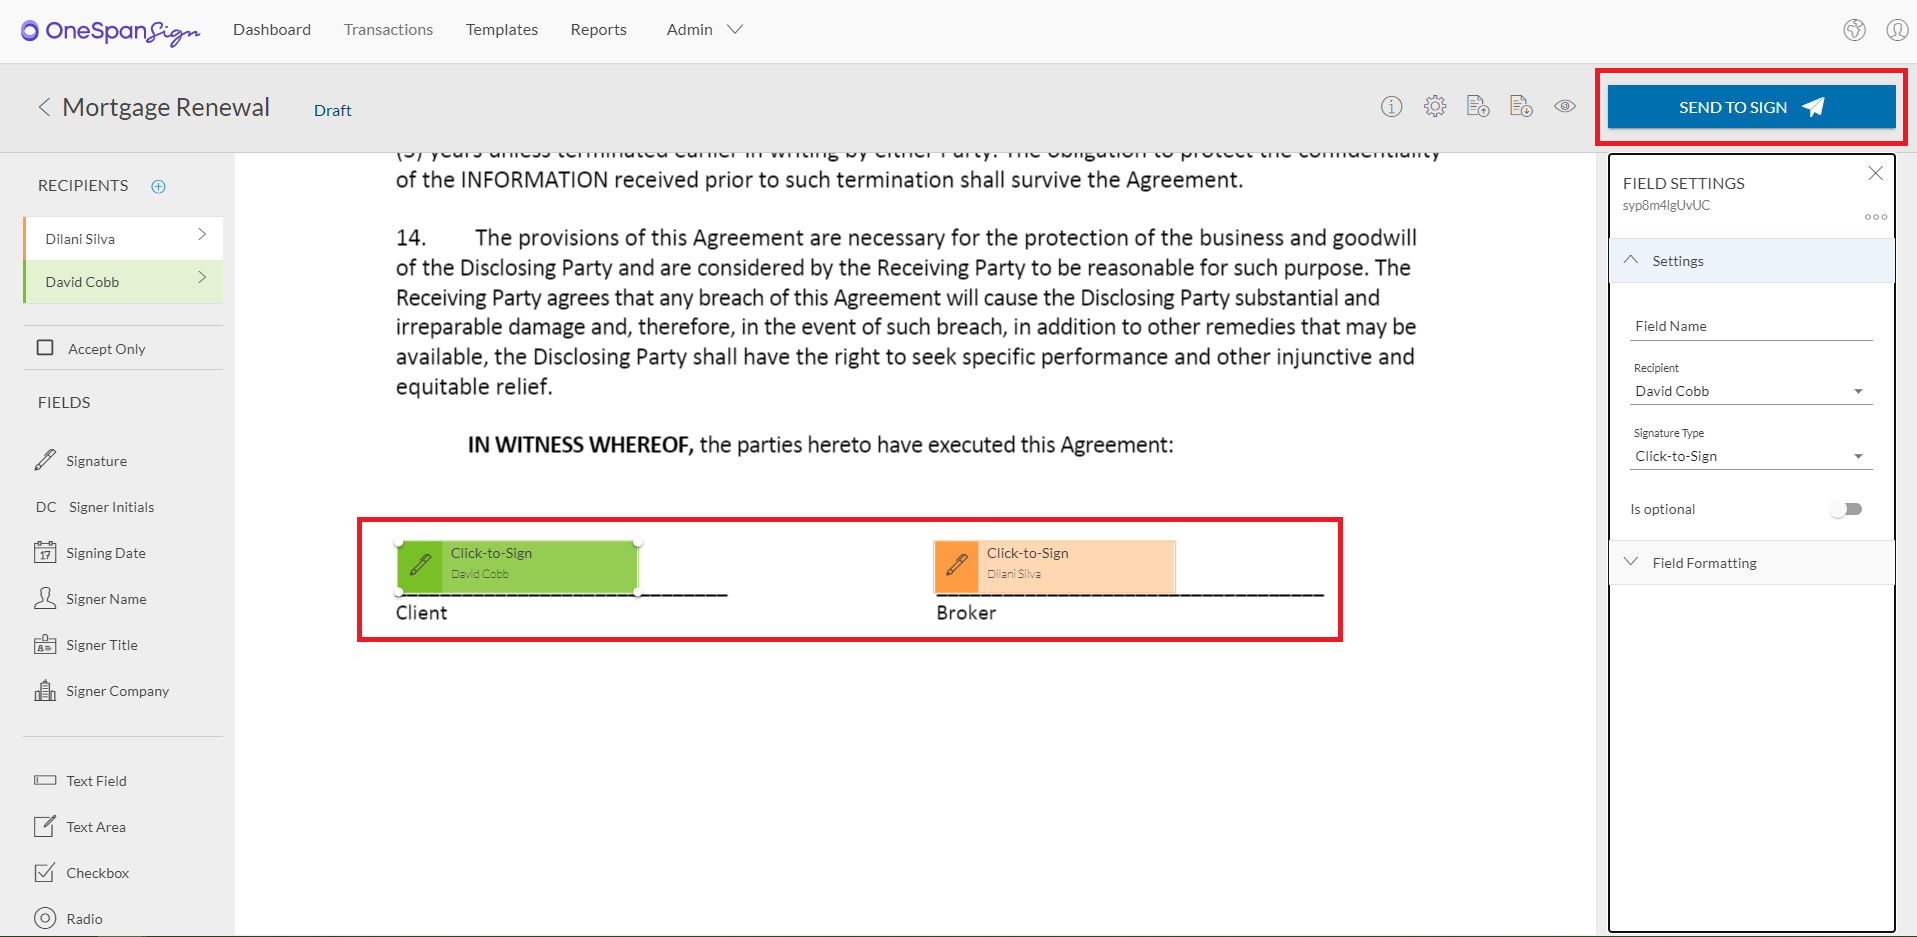The height and width of the screenshot is (937, 1917).
Task: Click the Field Name input
Action: coord(1750,326)
